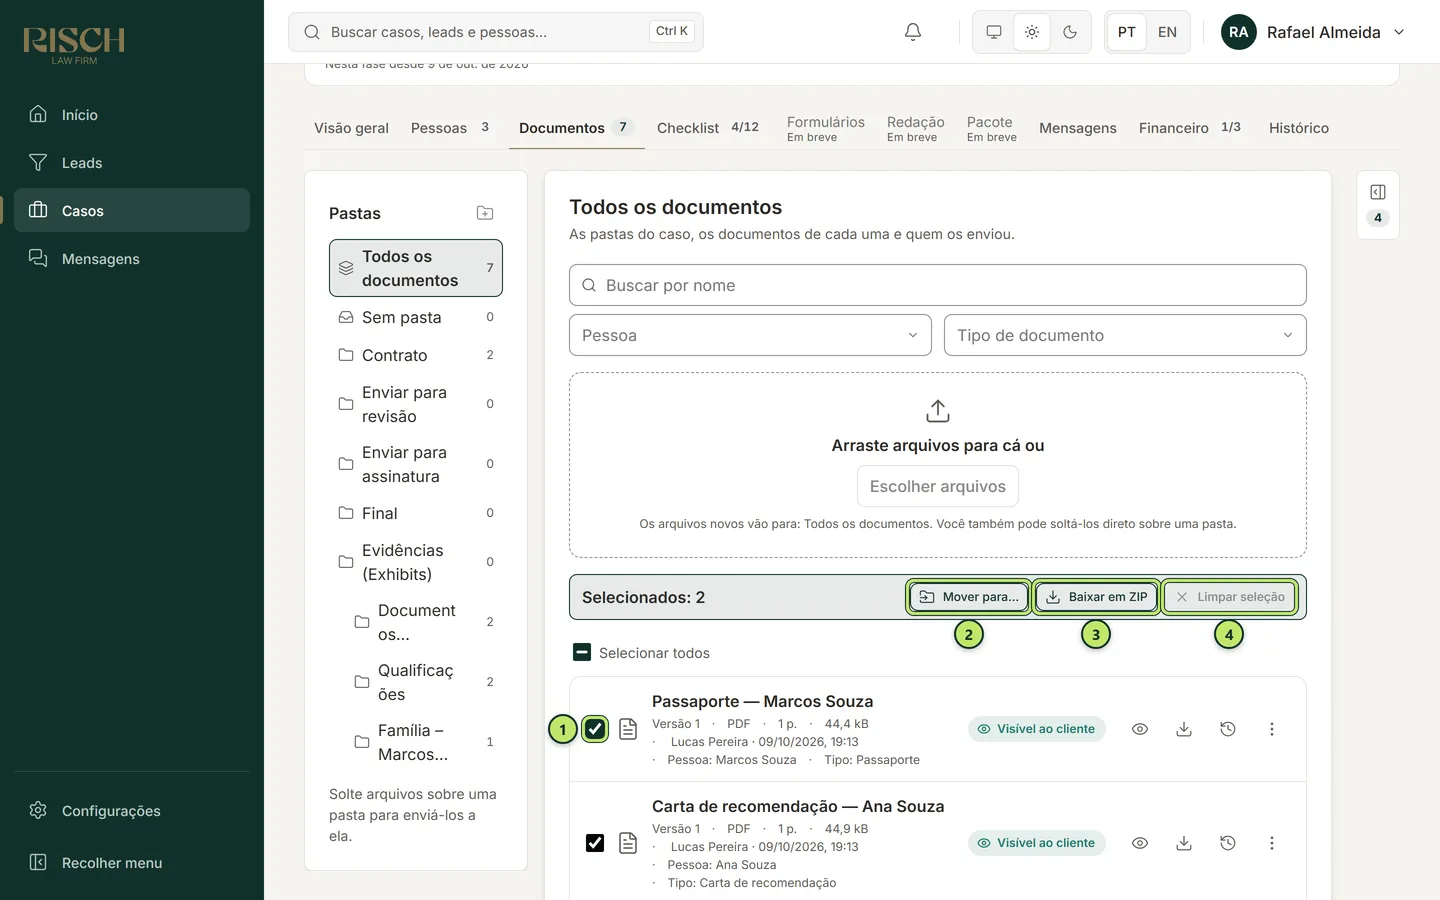Open more options for Carta de recomendação
The image size is (1440, 900).
click(1272, 843)
